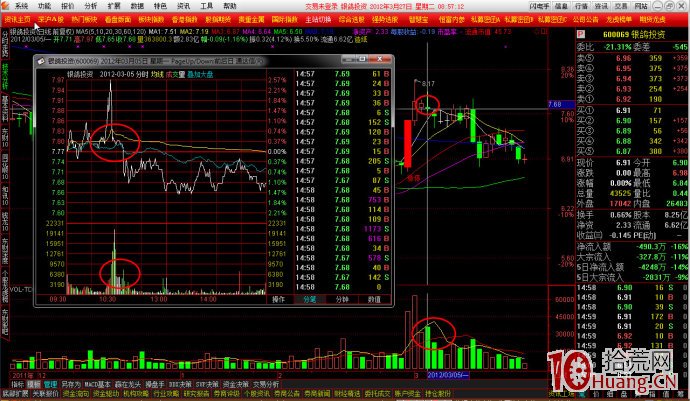Open 个股资讯 in bottom bar
This screenshot has width=690, height=401.
257,394
